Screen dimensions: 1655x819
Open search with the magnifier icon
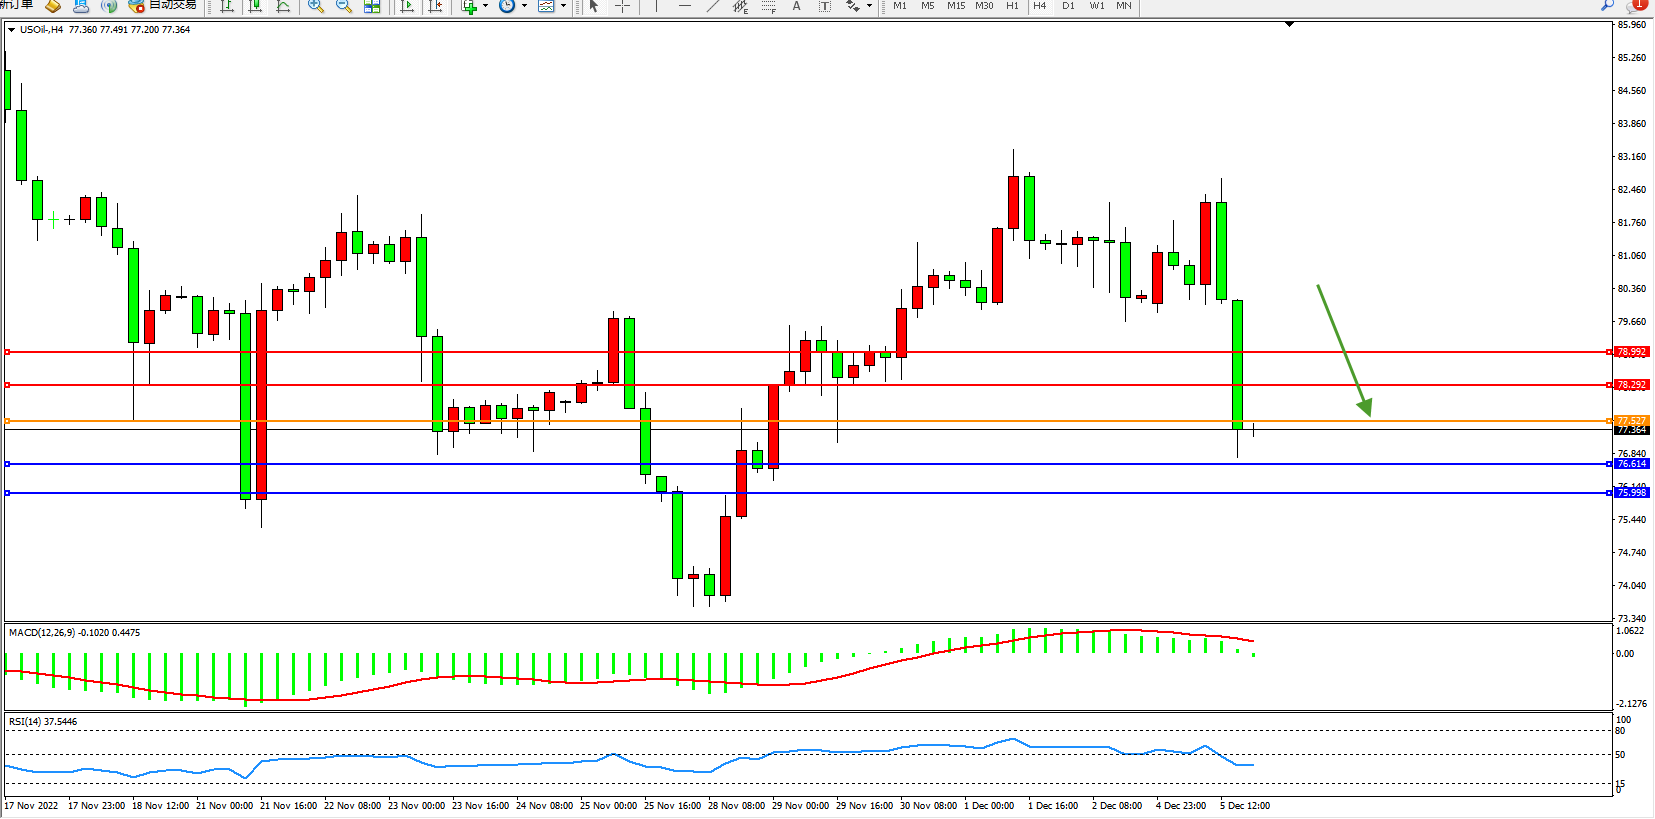click(1608, 5)
